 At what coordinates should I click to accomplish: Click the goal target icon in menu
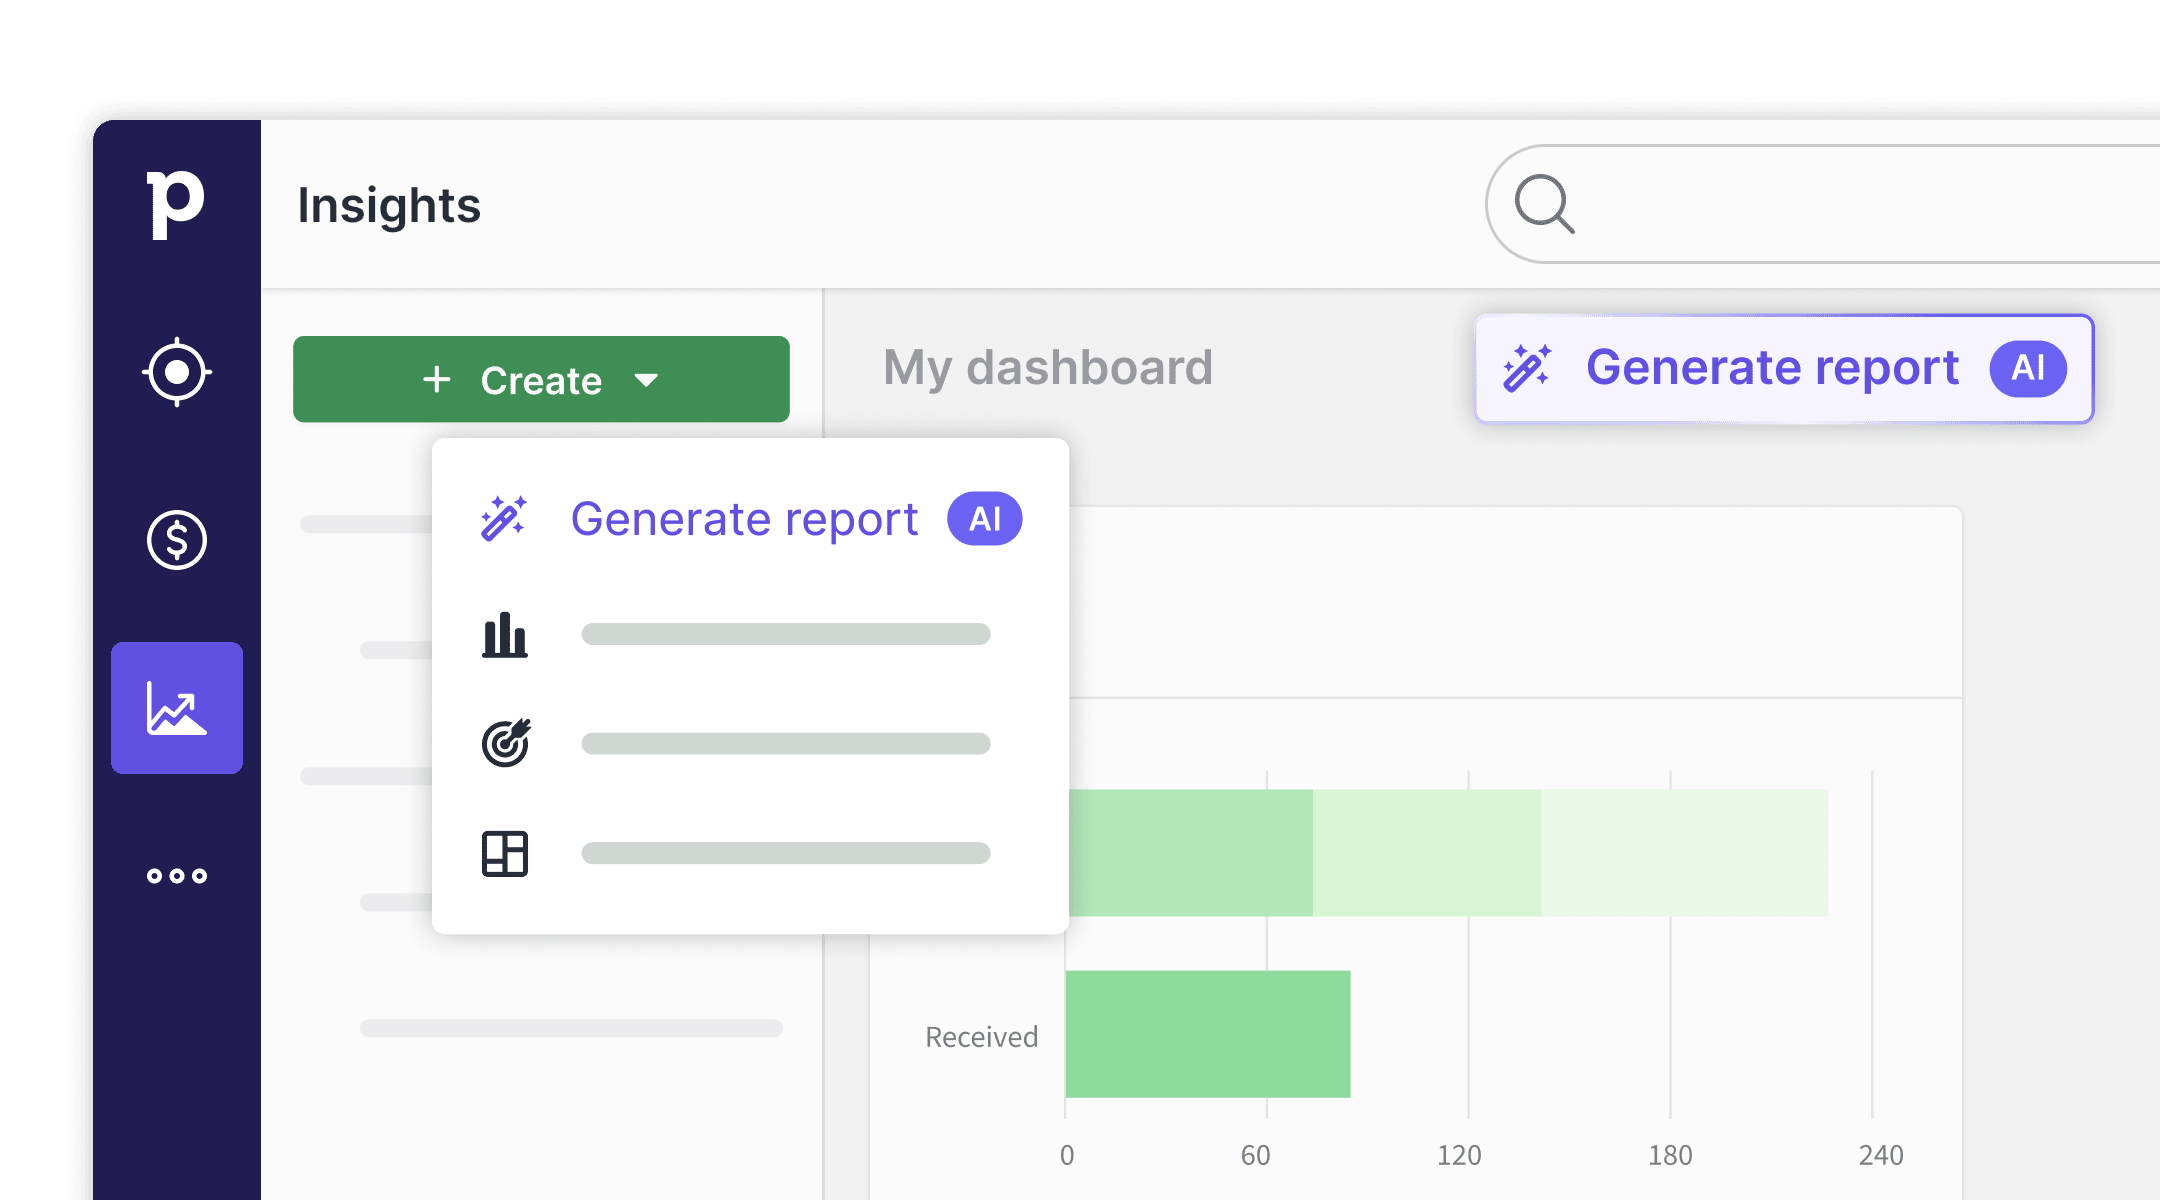[505, 743]
